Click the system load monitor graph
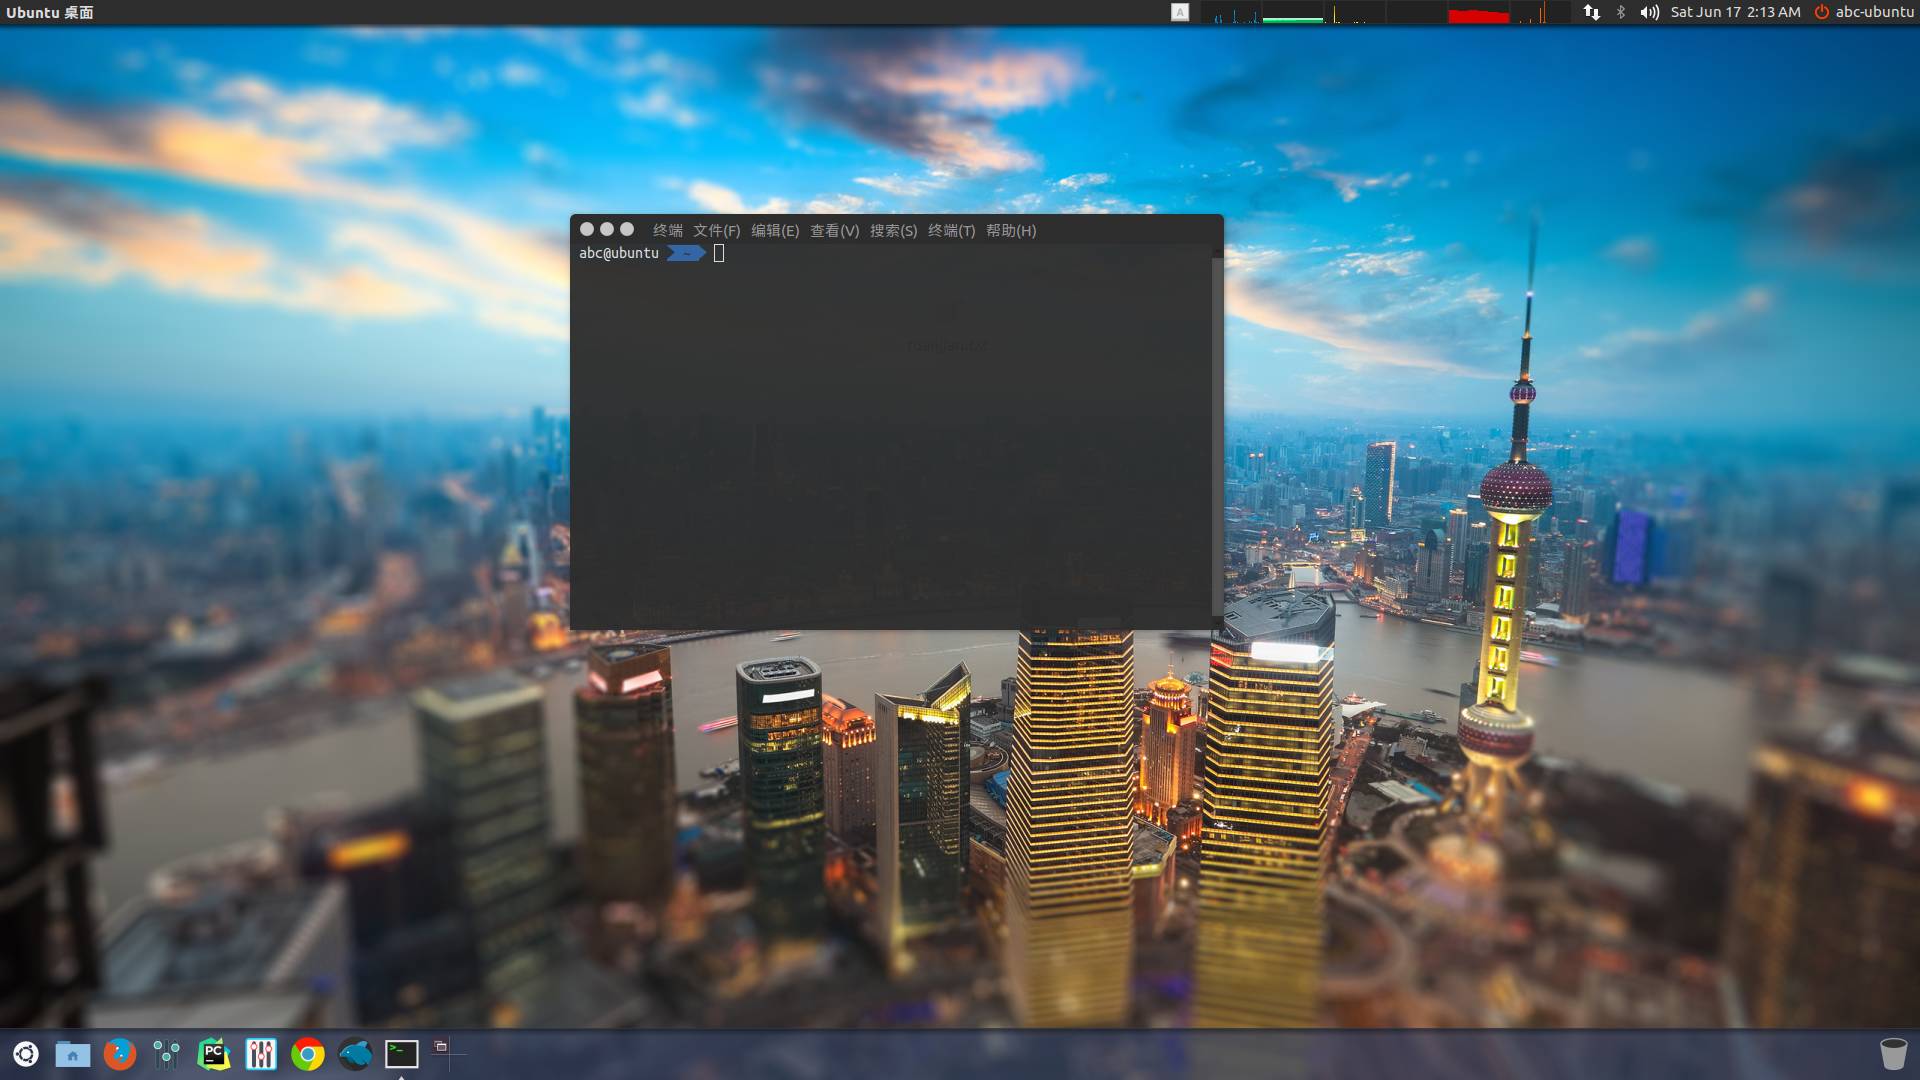This screenshot has height=1080, width=1920. [x=1385, y=12]
